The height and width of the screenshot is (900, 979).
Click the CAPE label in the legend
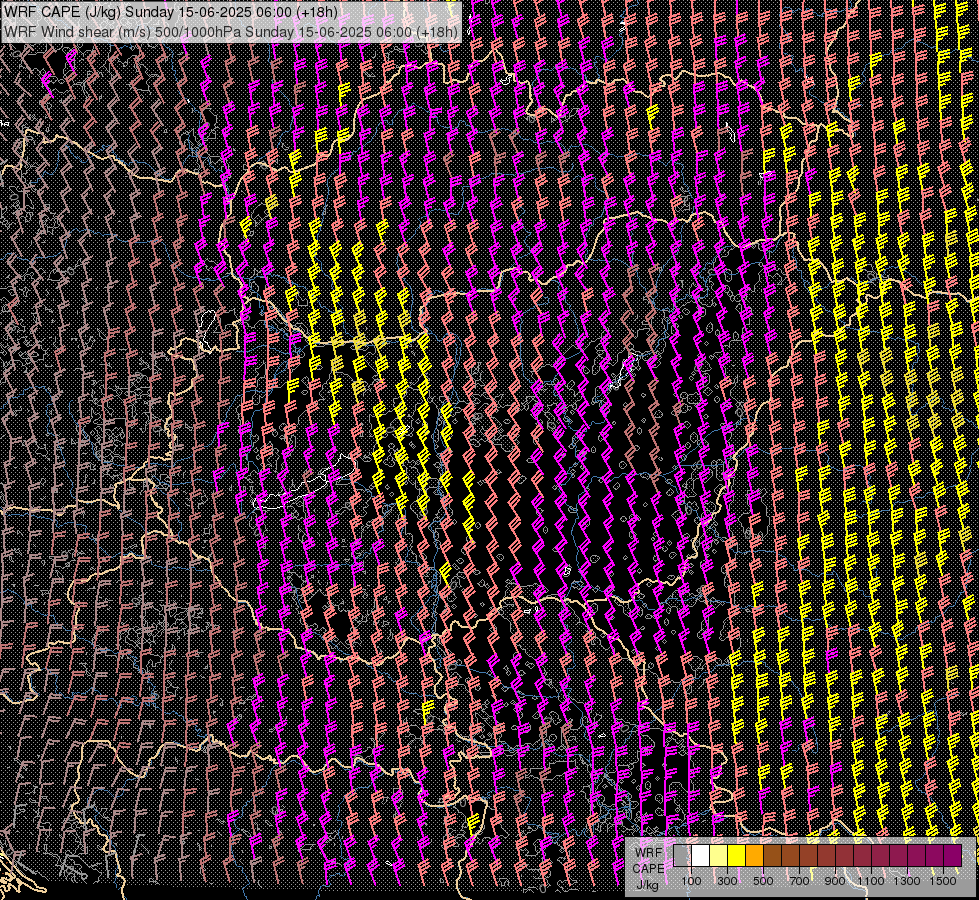(648, 868)
